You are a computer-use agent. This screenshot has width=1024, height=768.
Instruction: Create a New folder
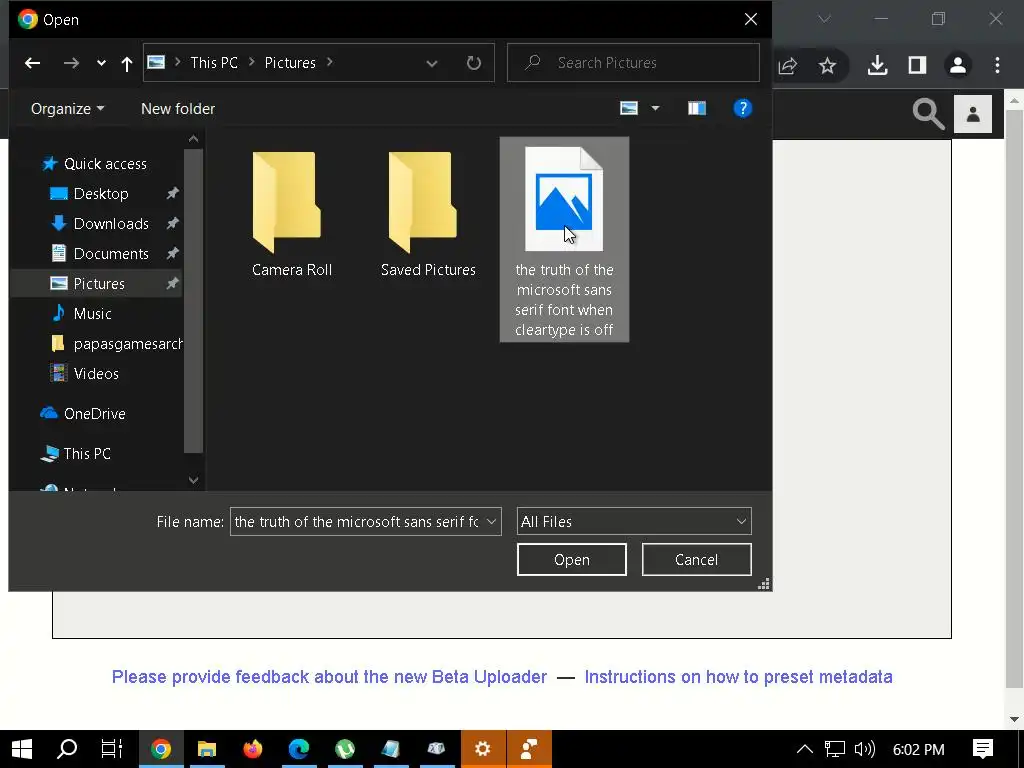pos(178,108)
